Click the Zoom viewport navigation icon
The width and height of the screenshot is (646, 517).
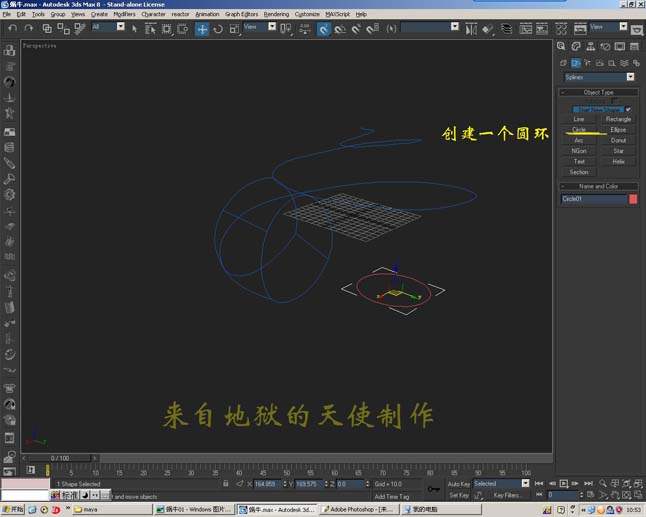pyautogui.click(x=603, y=483)
